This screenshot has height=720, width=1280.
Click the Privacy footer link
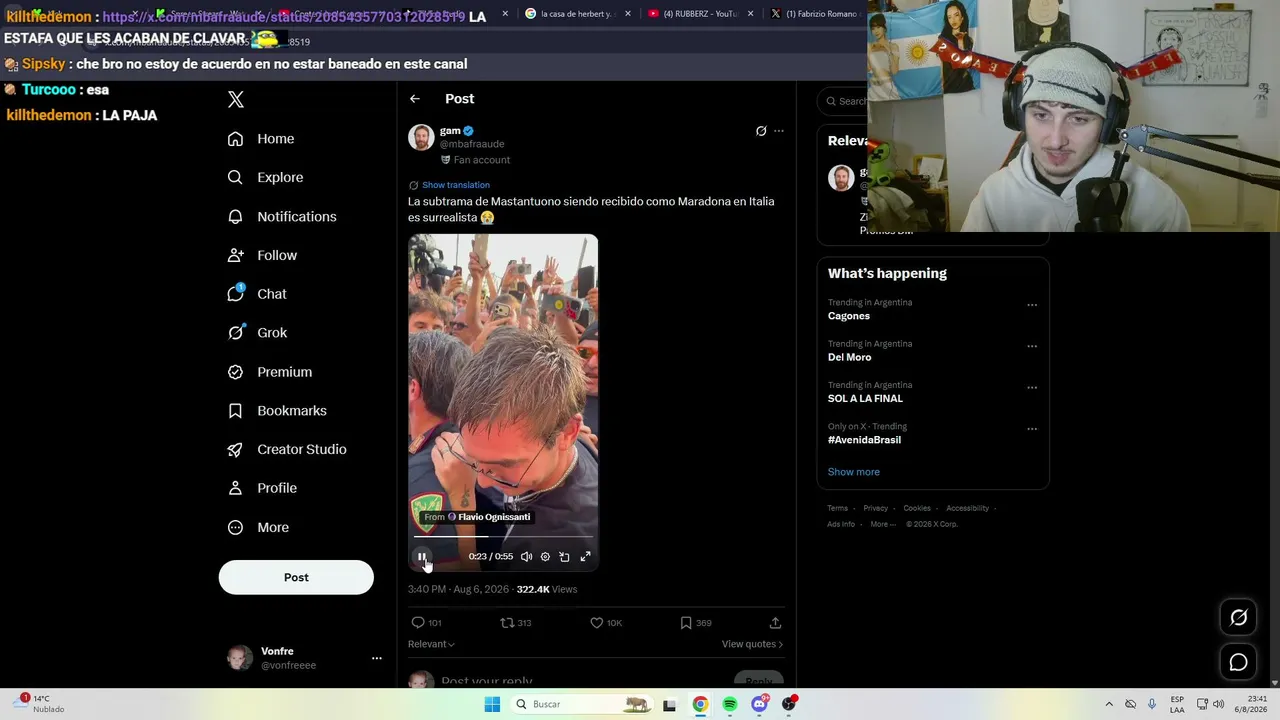876,508
